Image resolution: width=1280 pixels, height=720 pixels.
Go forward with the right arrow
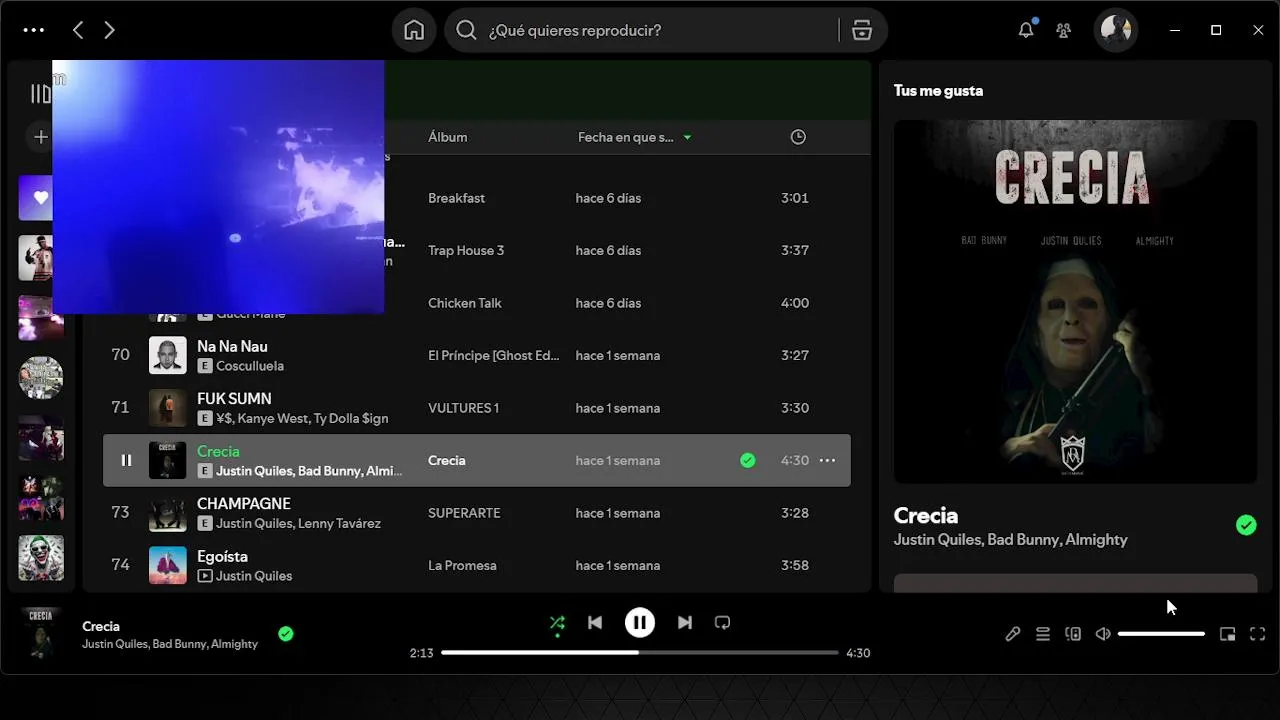tap(110, 30)
